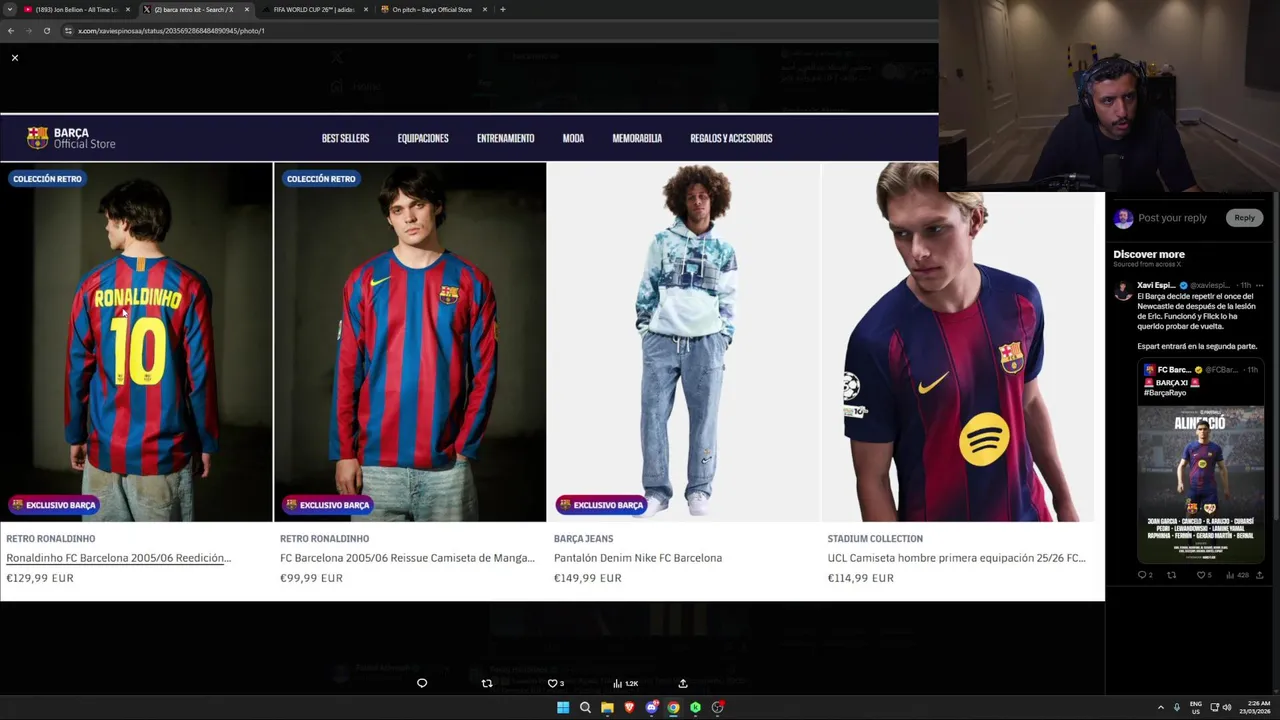
Task: Open ENTRENAMIENTO in the store menu
Action: coord(505,138)
